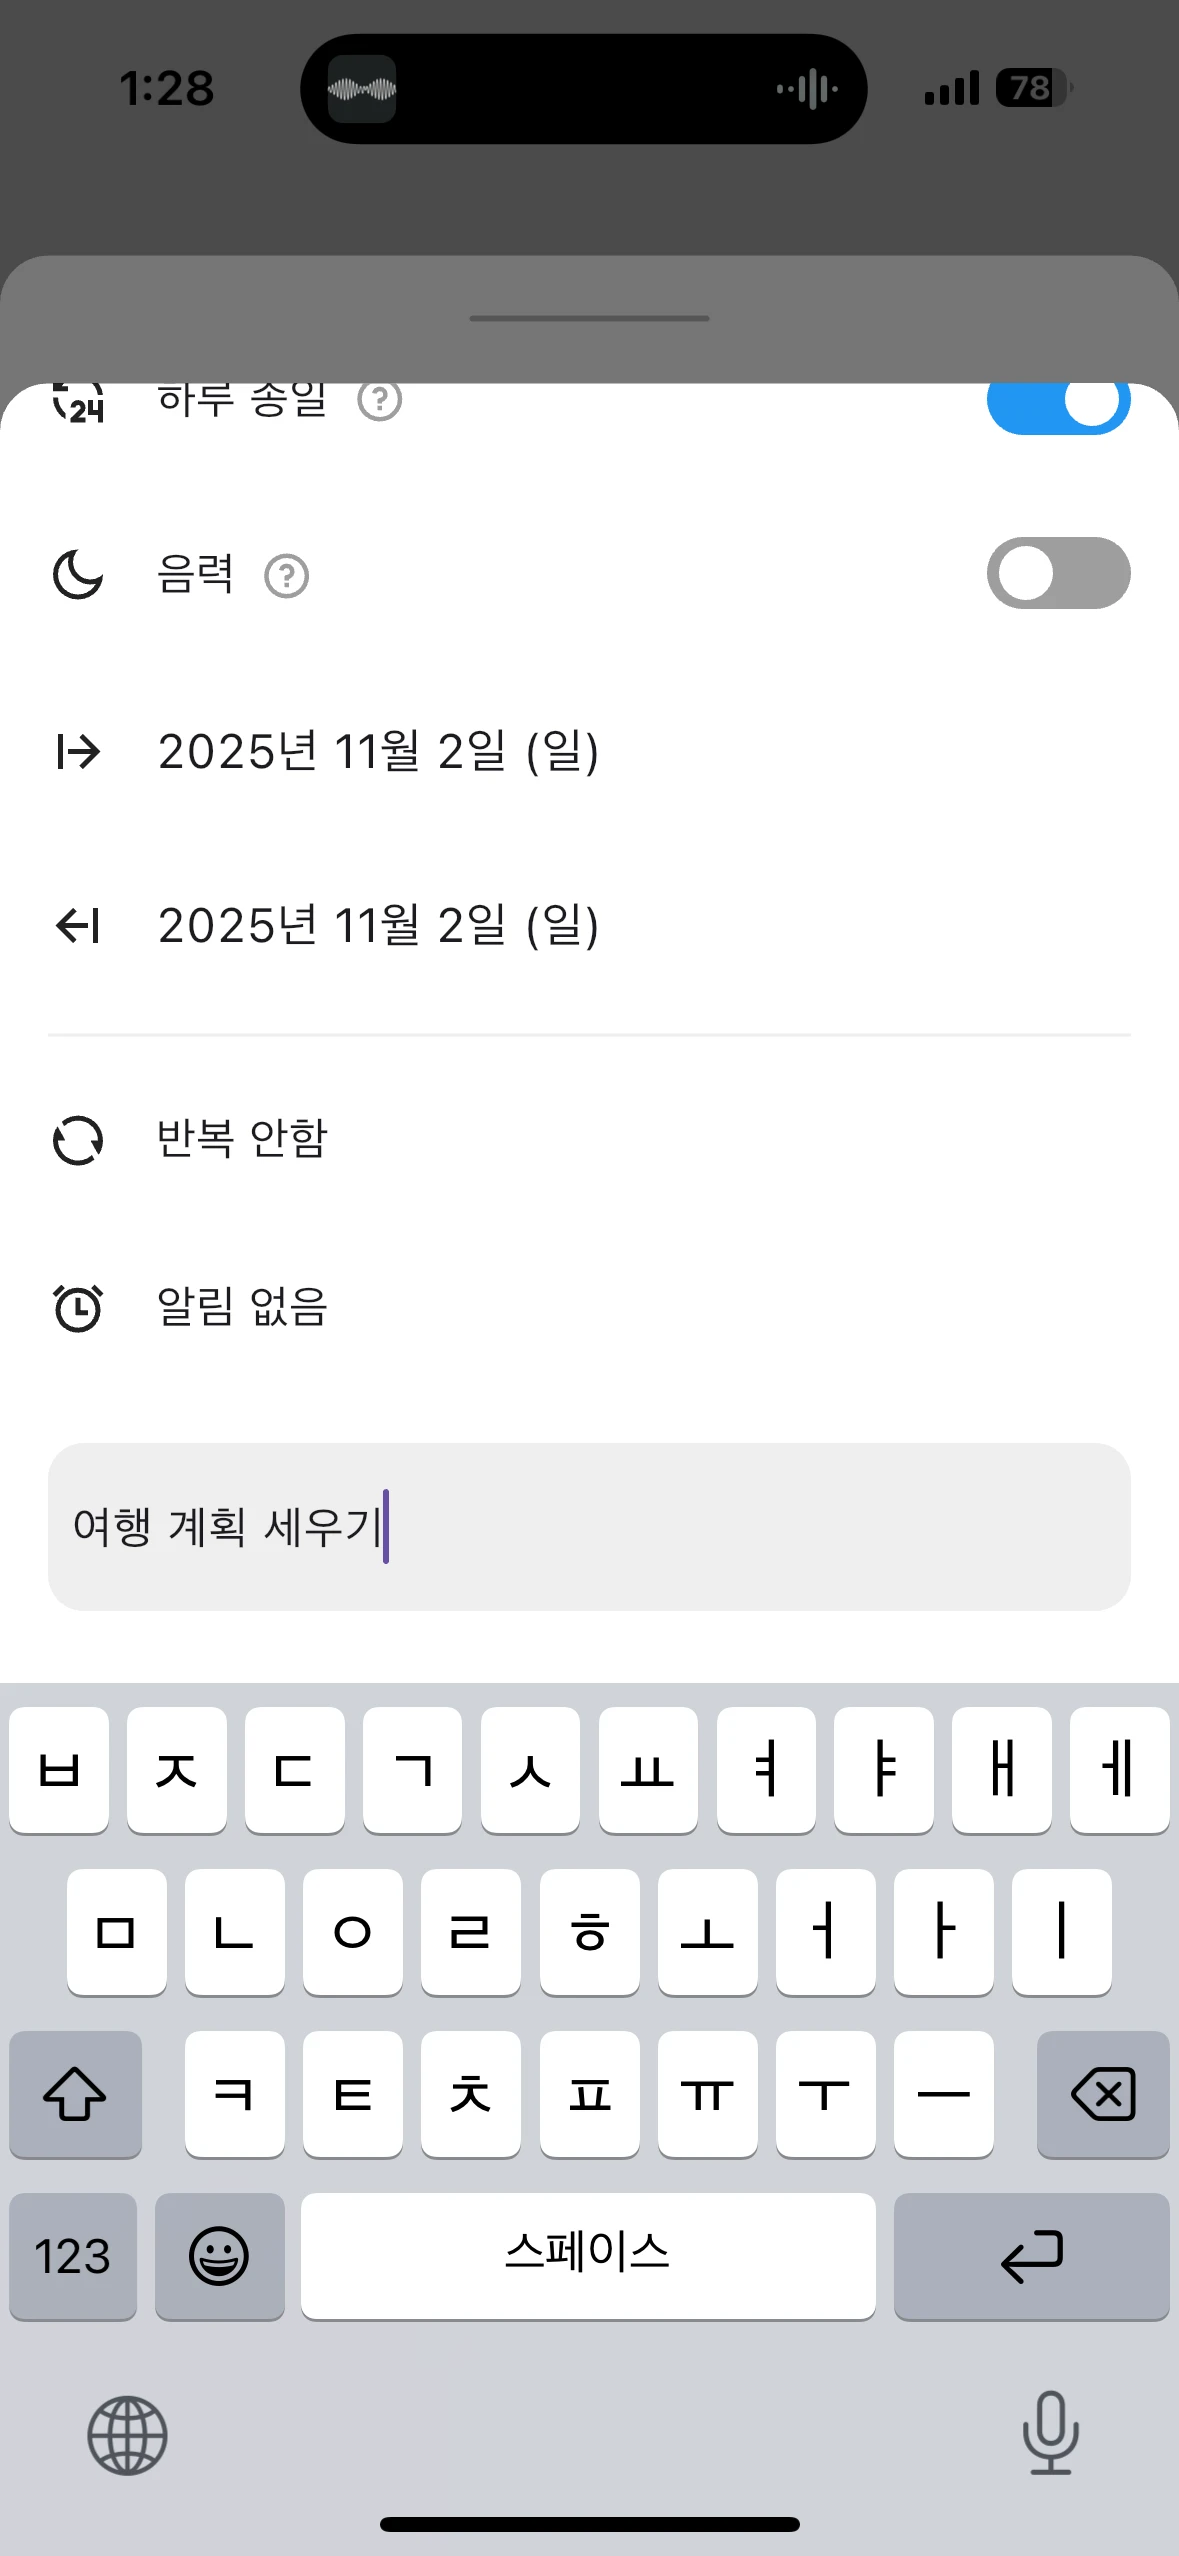Tap the microphone dictation icon
The width and height of the screenshot is (1179, 2556).
point(1050,2432)
